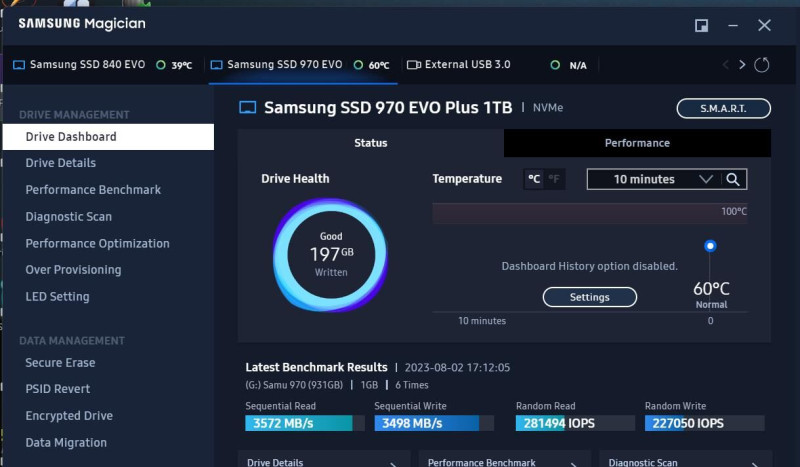800x467 pixels.
Task: Open Performance Optimization in sidebar
Action: 97,243
